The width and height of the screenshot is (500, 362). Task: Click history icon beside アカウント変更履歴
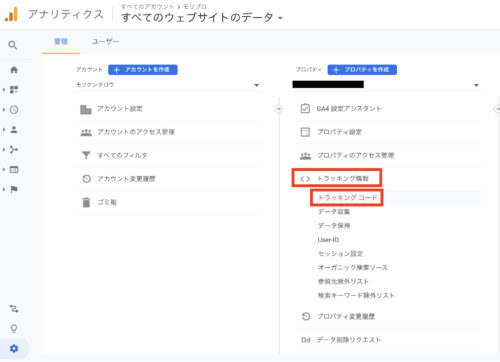click(86, 179)
